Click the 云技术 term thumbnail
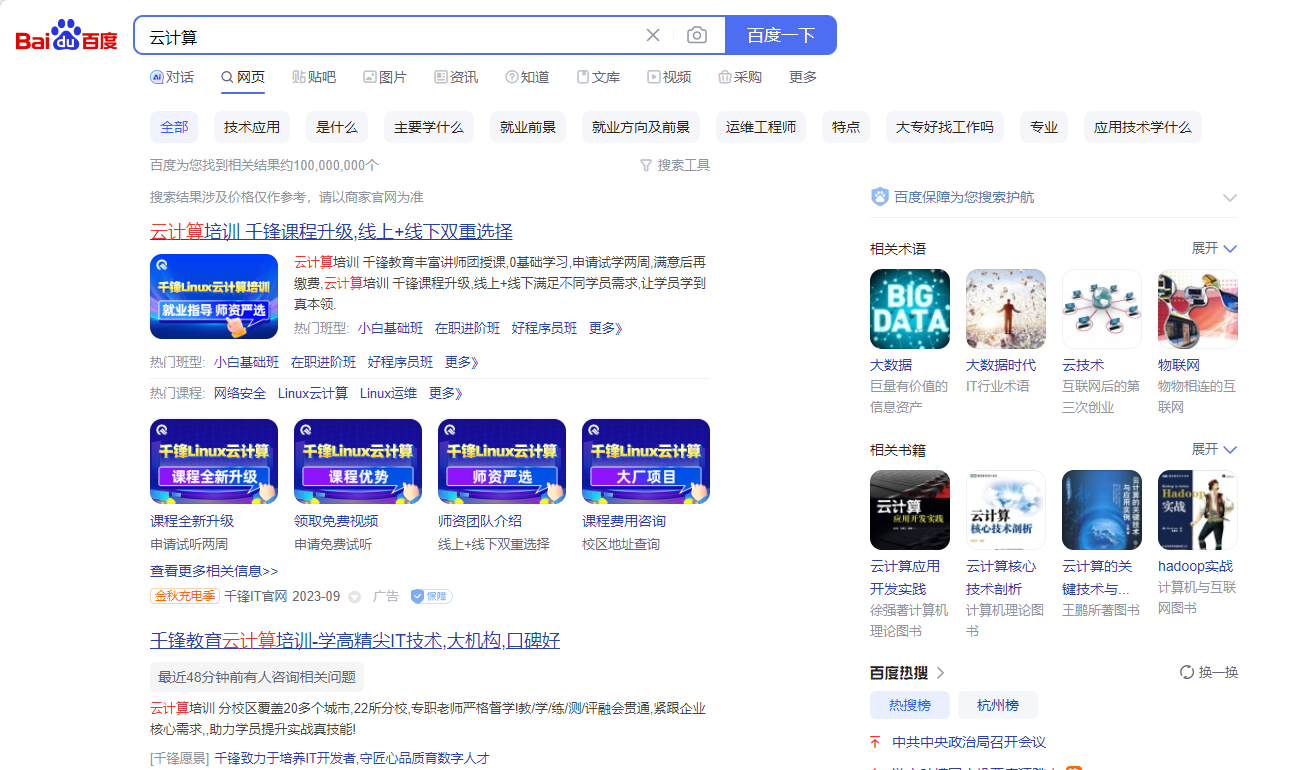 pos(1102,309)
